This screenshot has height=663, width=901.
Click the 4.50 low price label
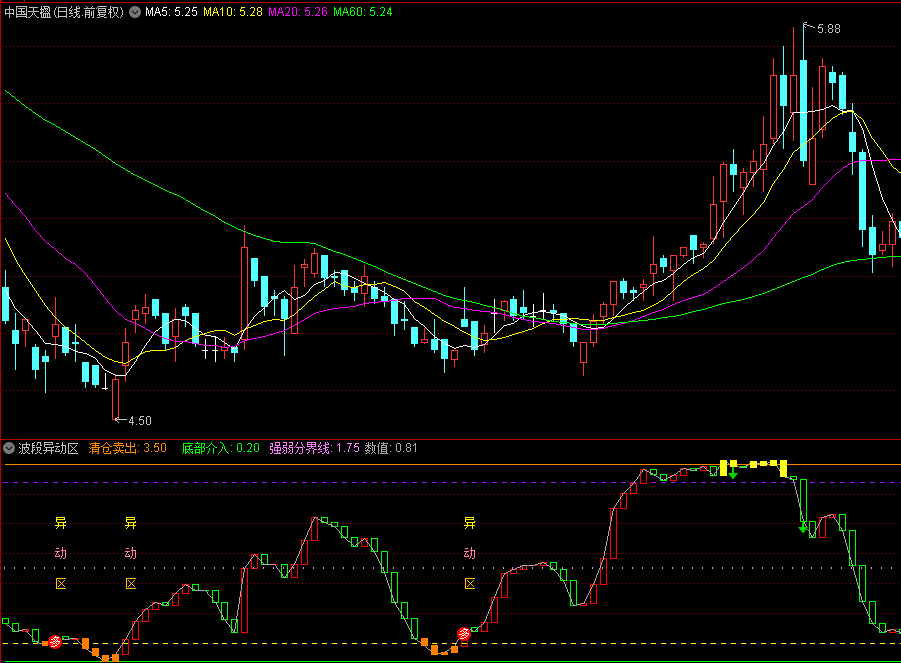pos(140,421)
